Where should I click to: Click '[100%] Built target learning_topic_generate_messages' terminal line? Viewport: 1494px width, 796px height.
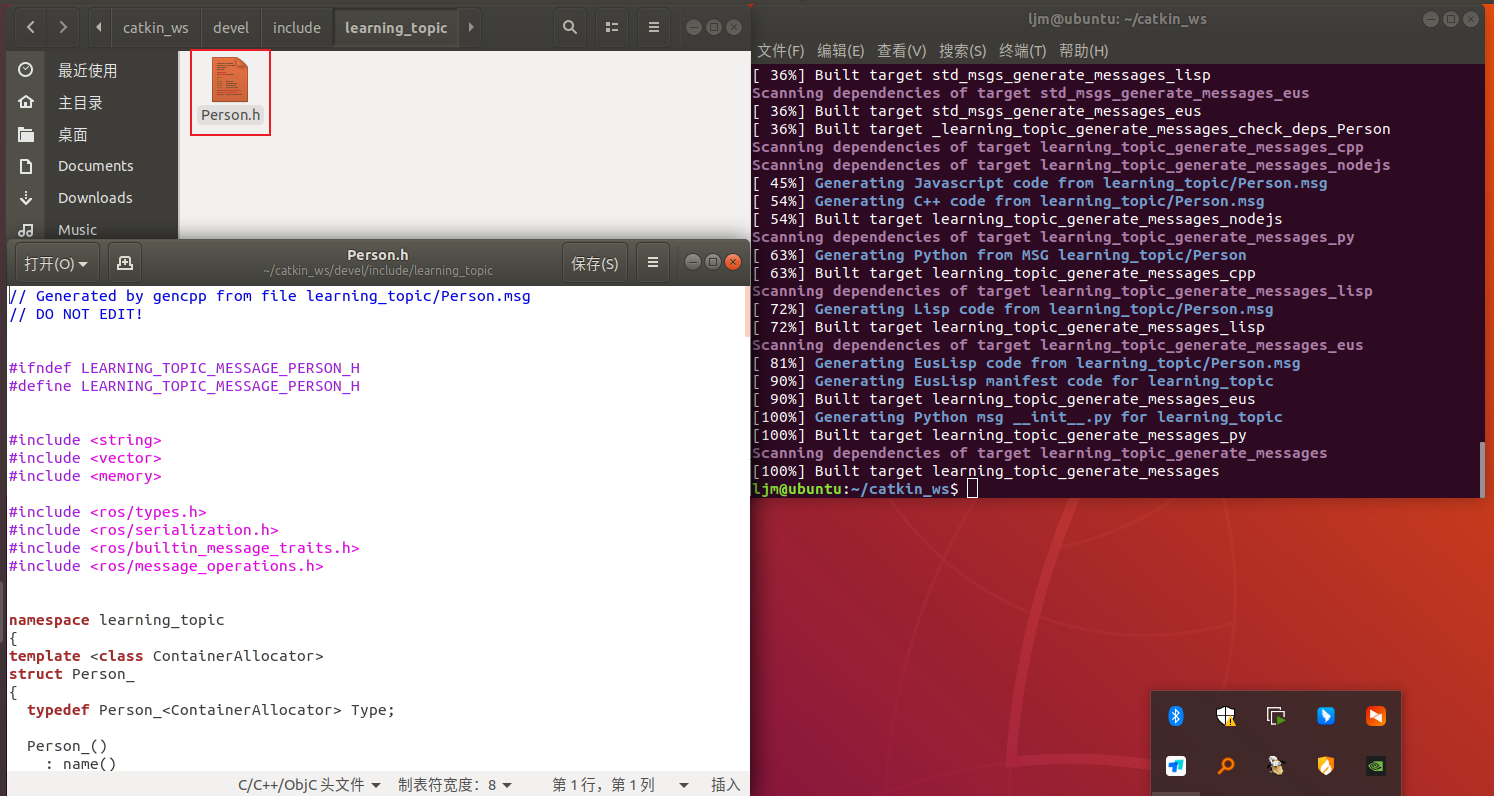pos(986,471)
